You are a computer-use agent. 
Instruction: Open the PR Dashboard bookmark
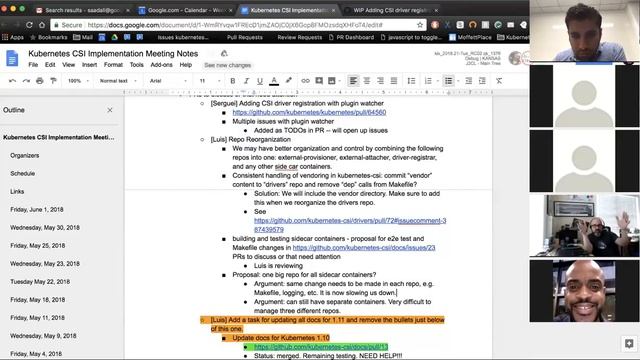351,37
